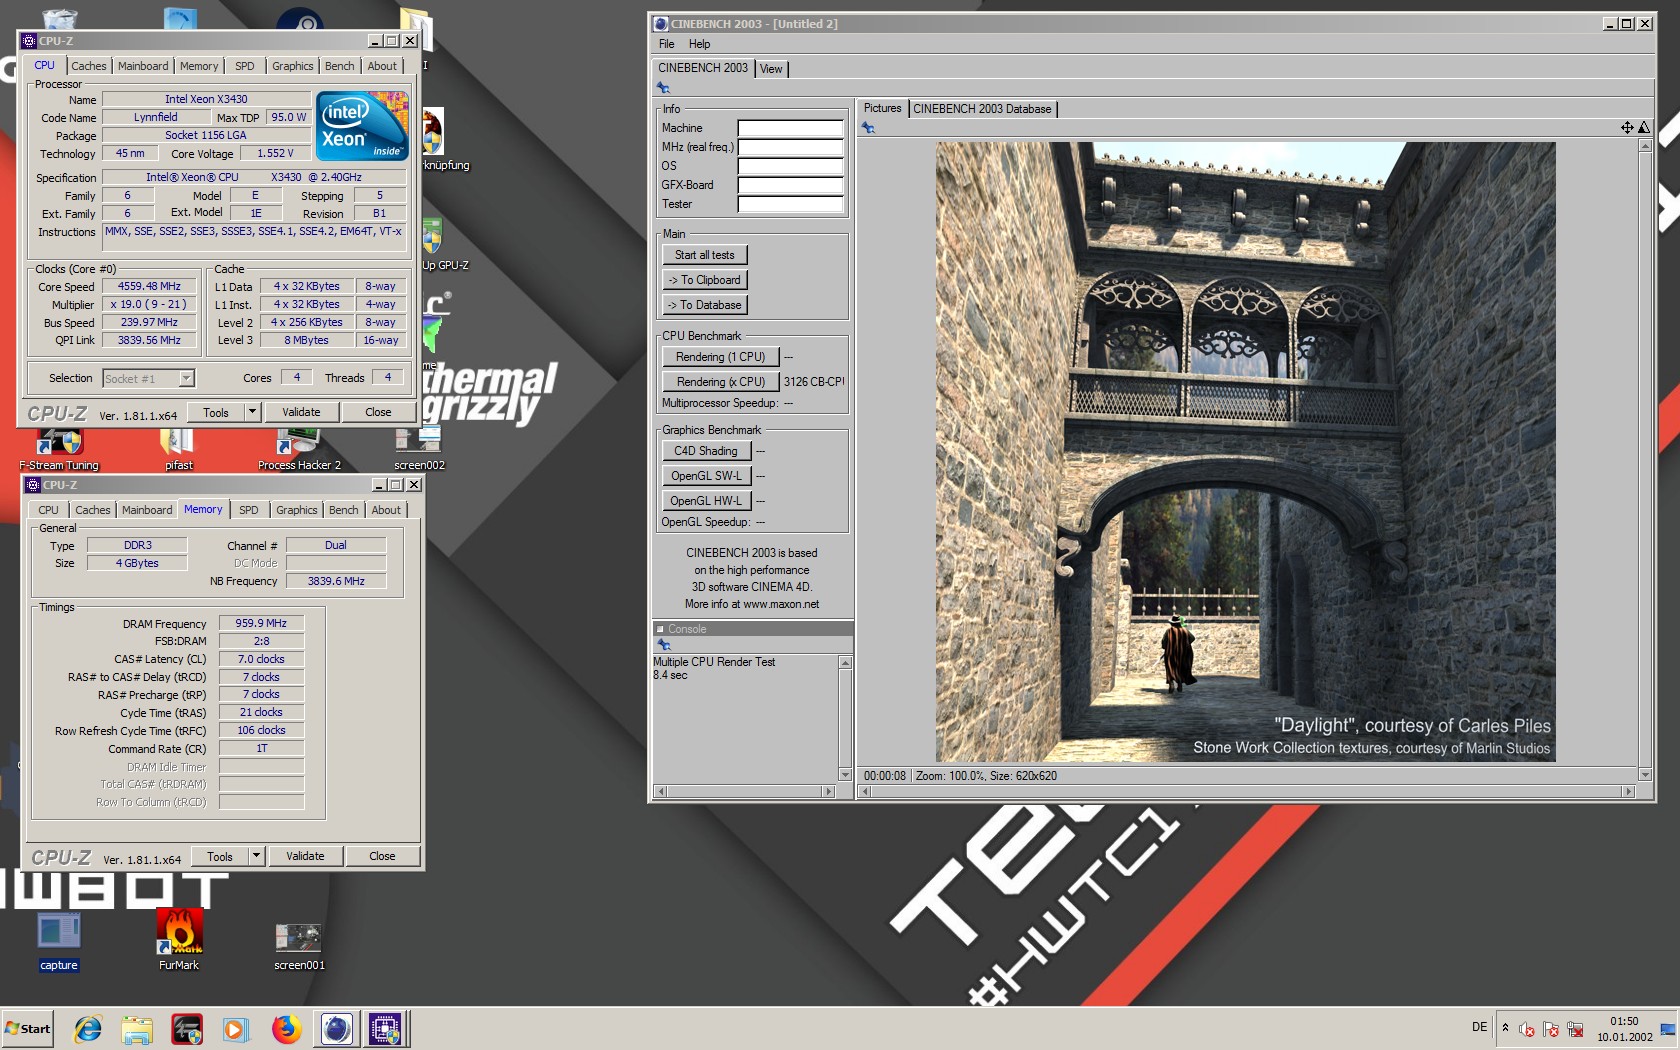The height and width of the screenshot is (1050, 1680).
Task: Run C4D Shading benchmark
Action: pos(706,451)
